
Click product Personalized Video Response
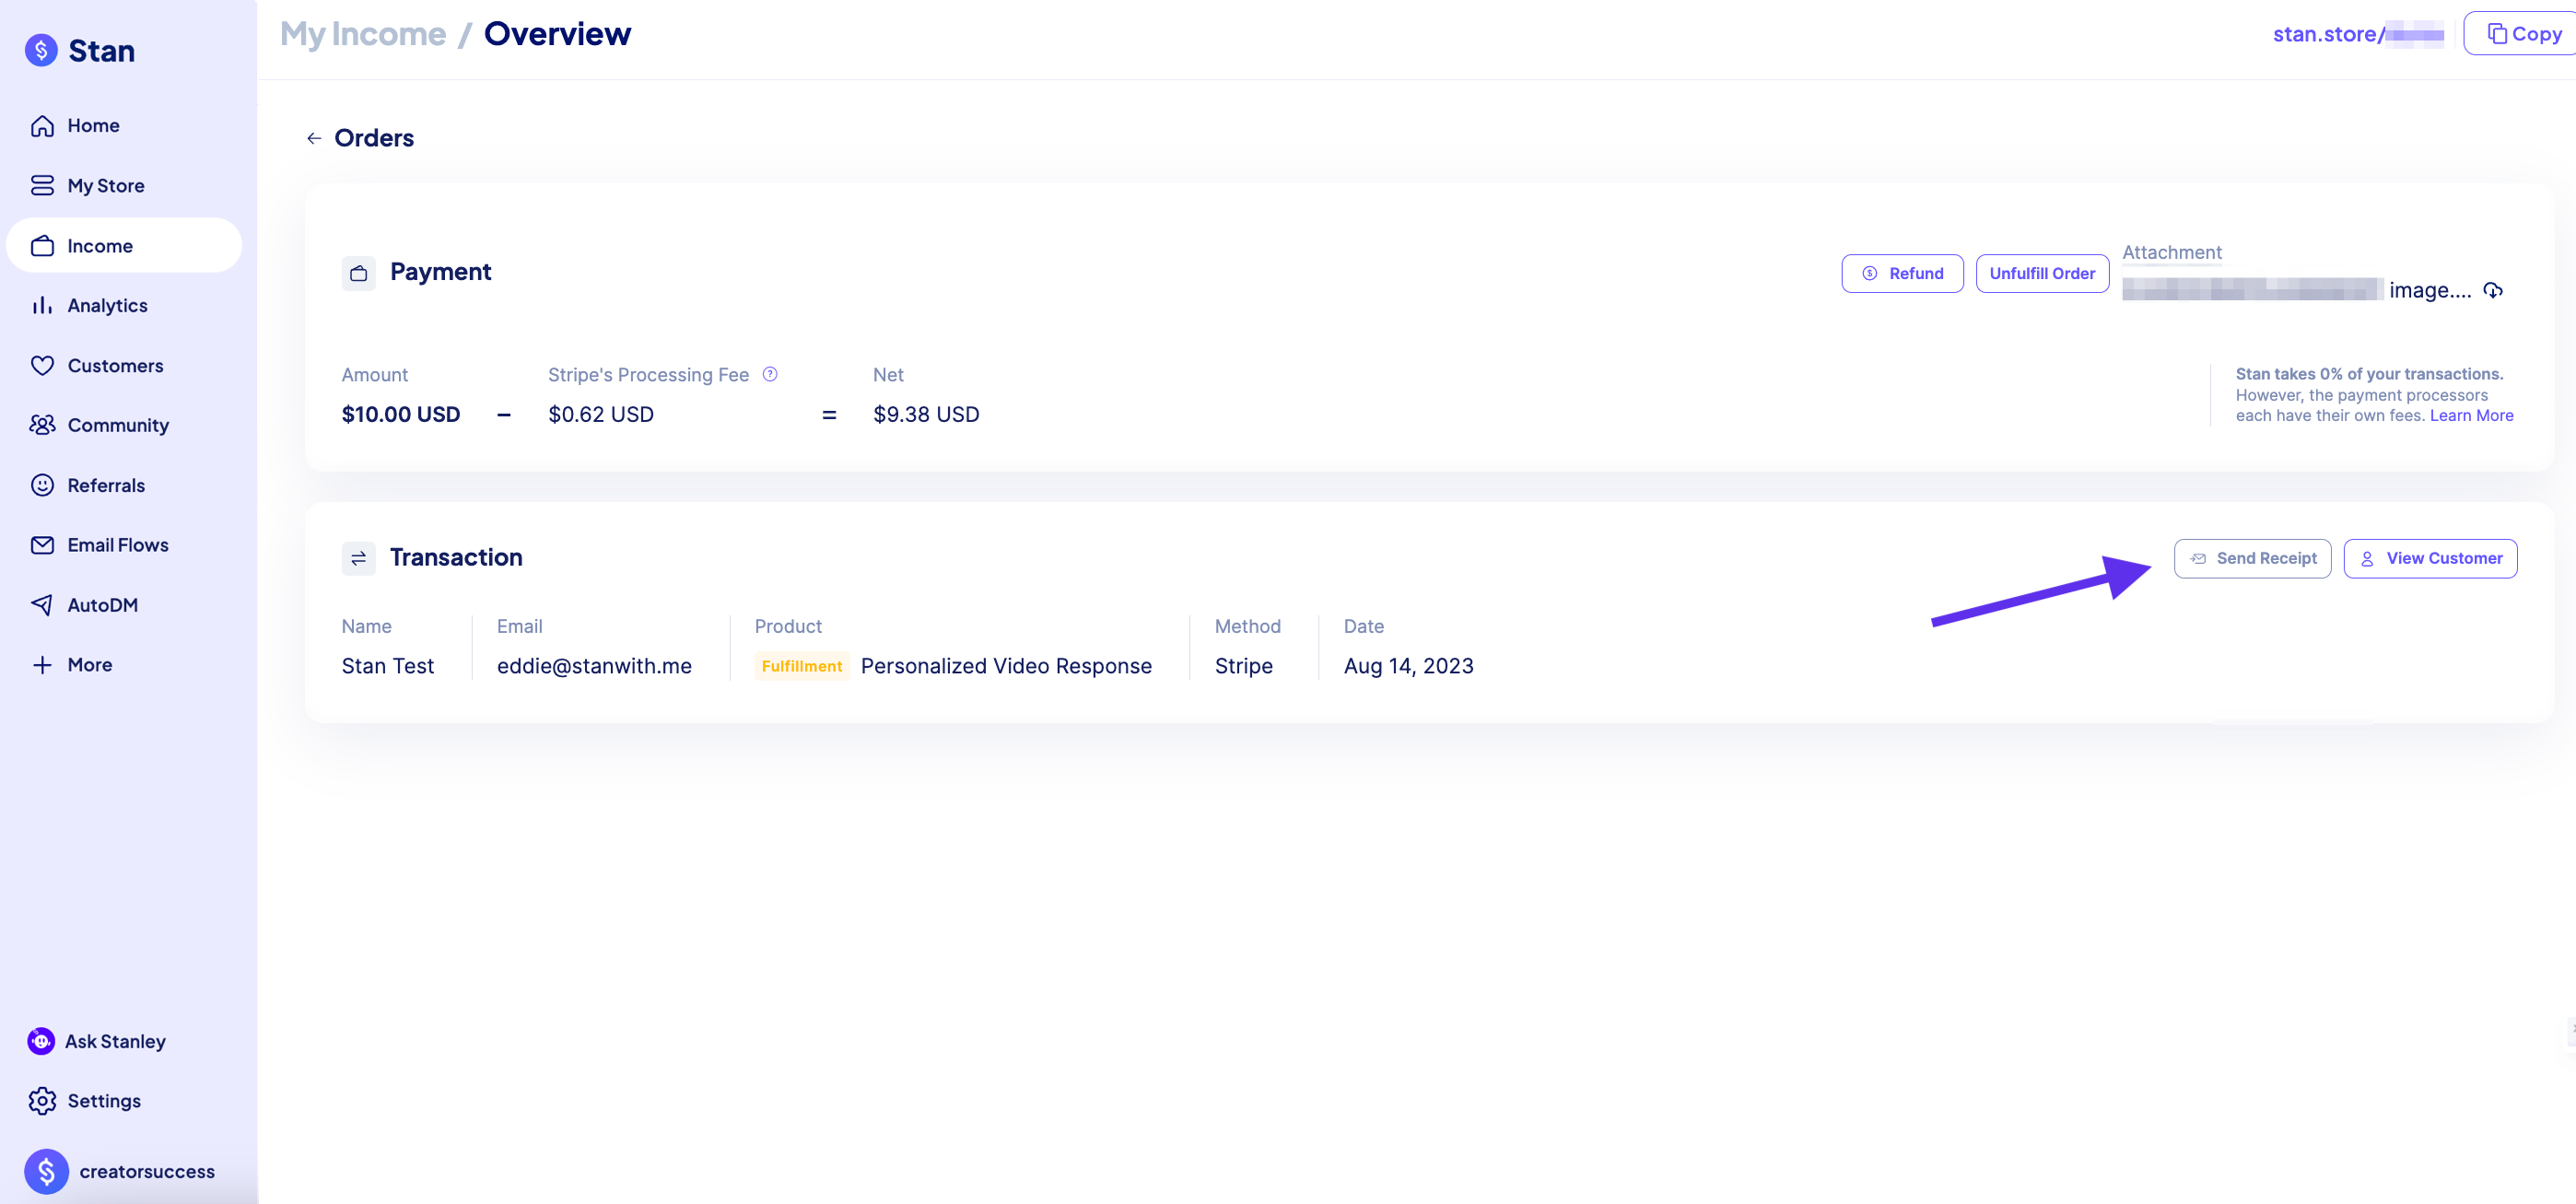coord(1006,666)
